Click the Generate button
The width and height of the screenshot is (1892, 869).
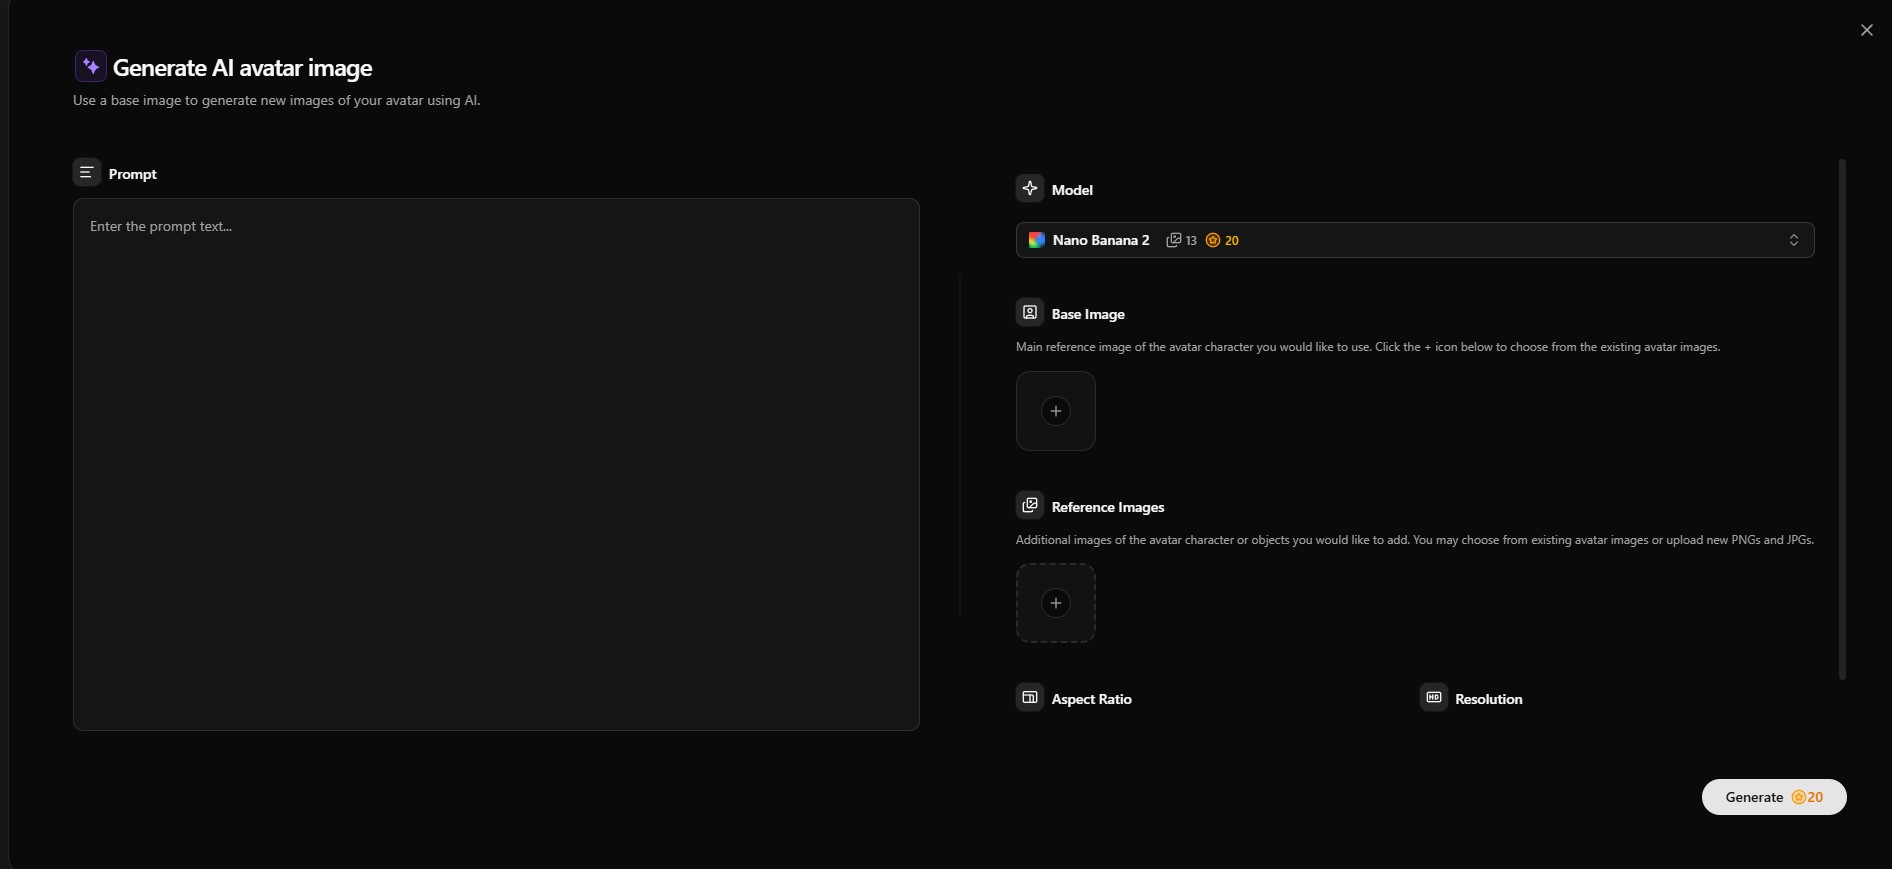point(1774,797)
